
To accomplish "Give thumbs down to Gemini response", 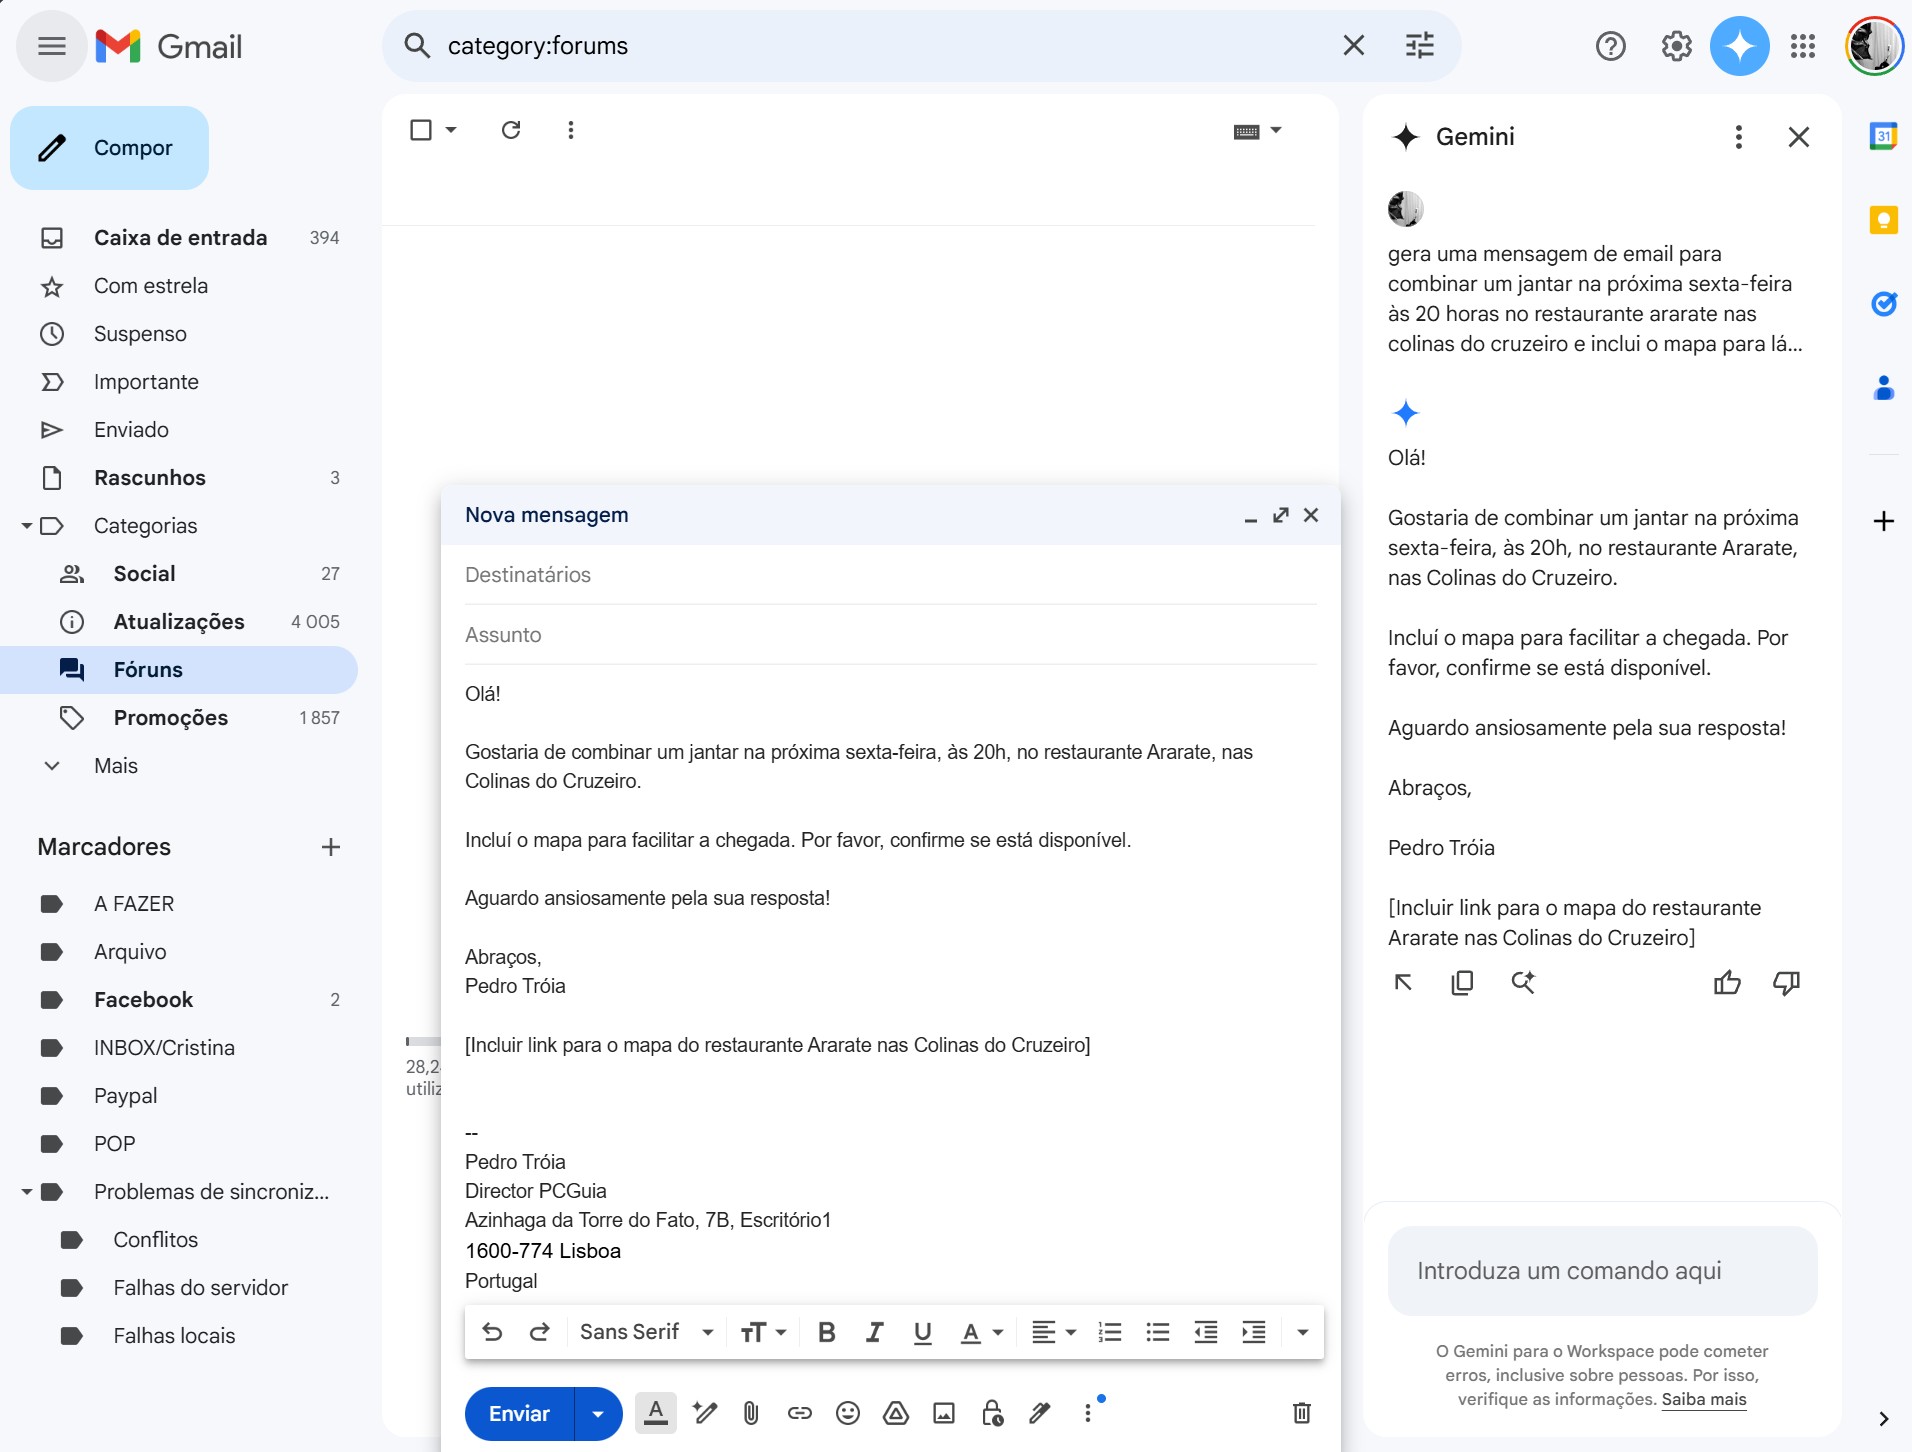I will pos(1786,982).
